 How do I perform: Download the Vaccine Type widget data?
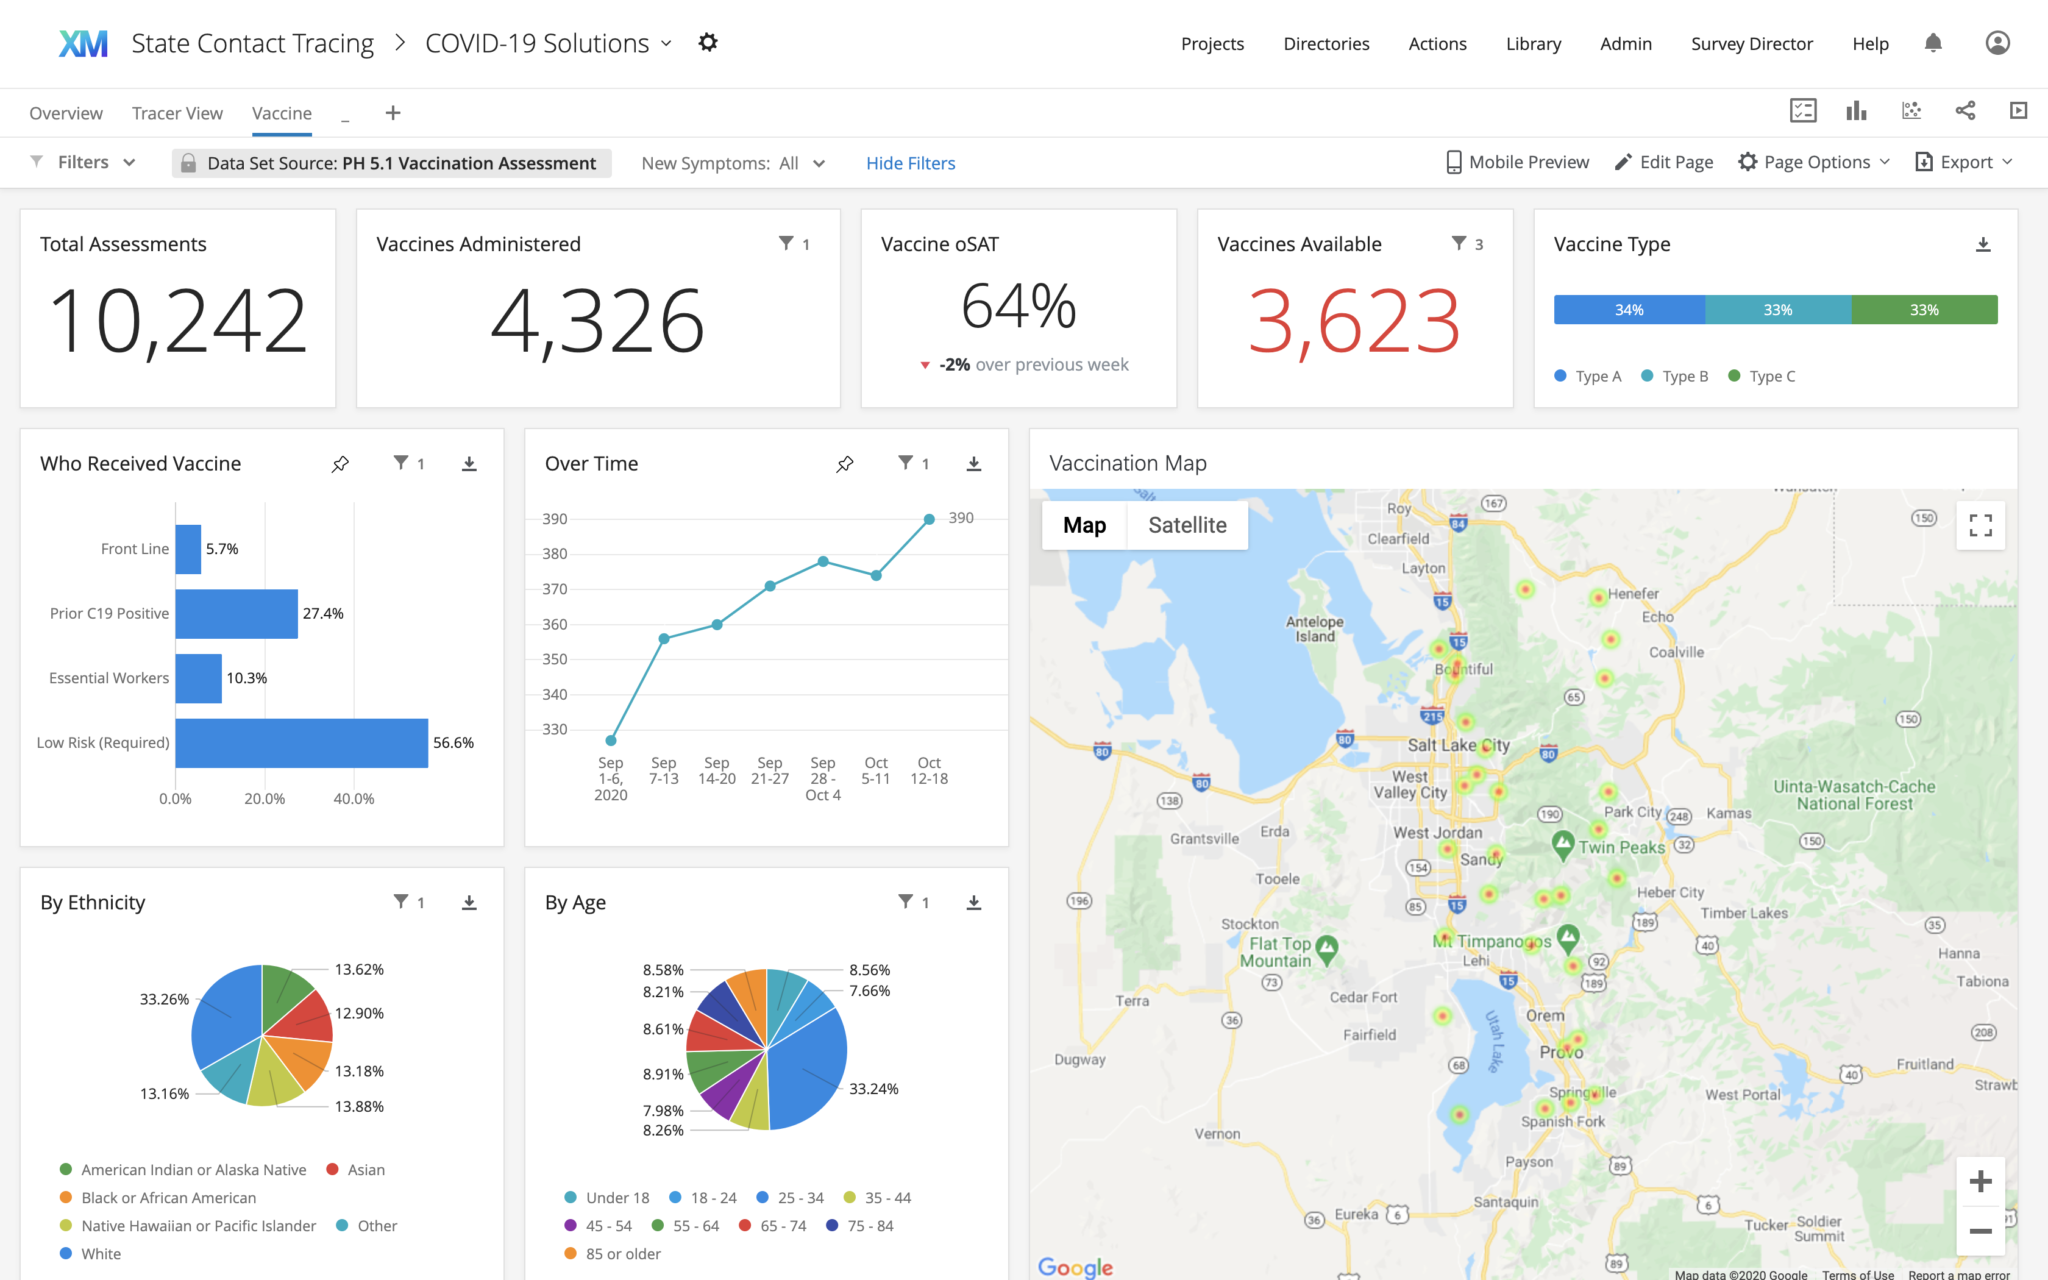point(1983,243)
